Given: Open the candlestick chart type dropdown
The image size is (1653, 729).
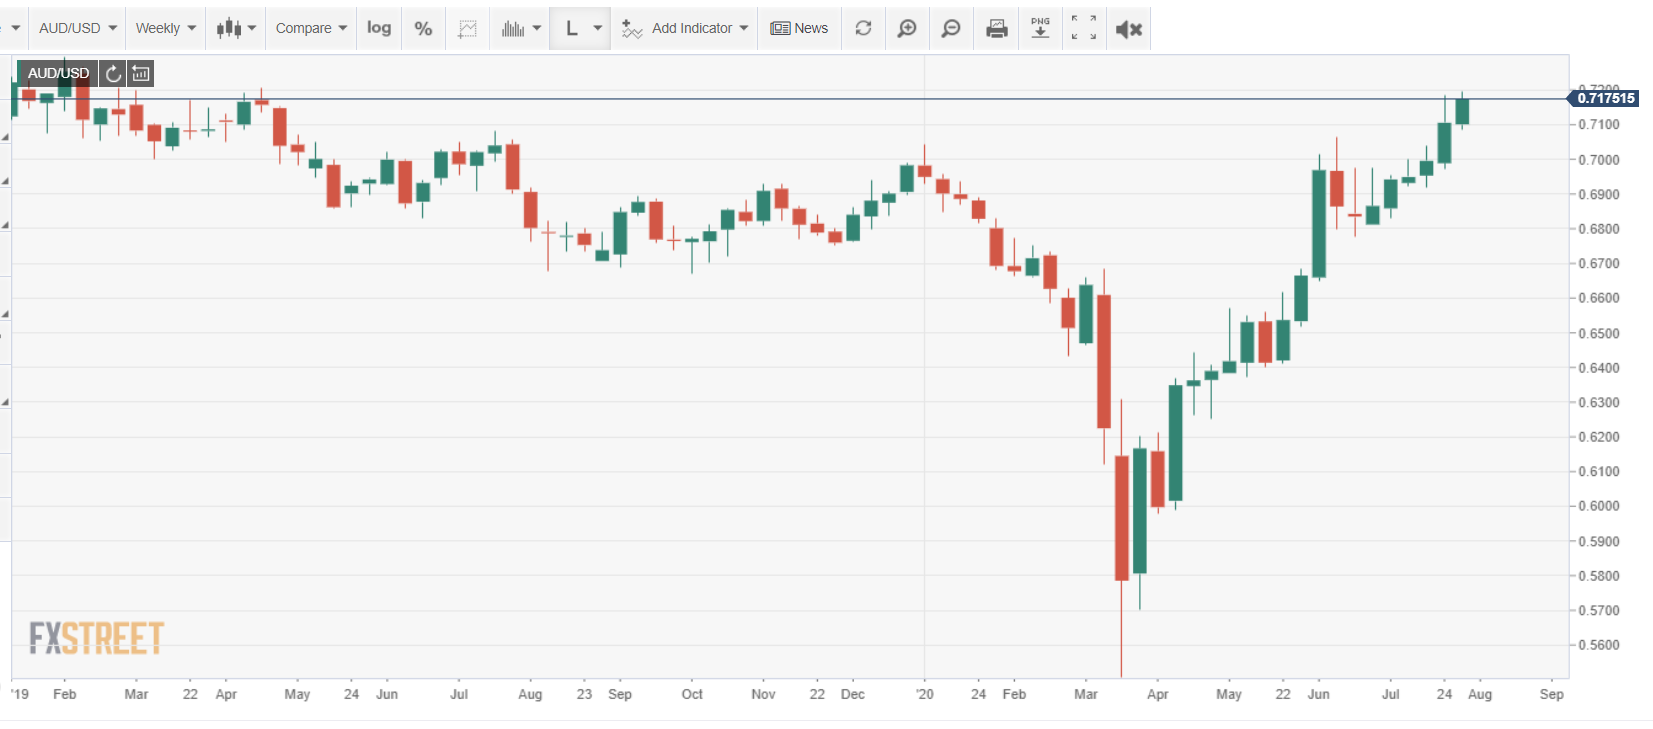Looking at the screenshot, I should pyautogui.click(x=236, y=28).
